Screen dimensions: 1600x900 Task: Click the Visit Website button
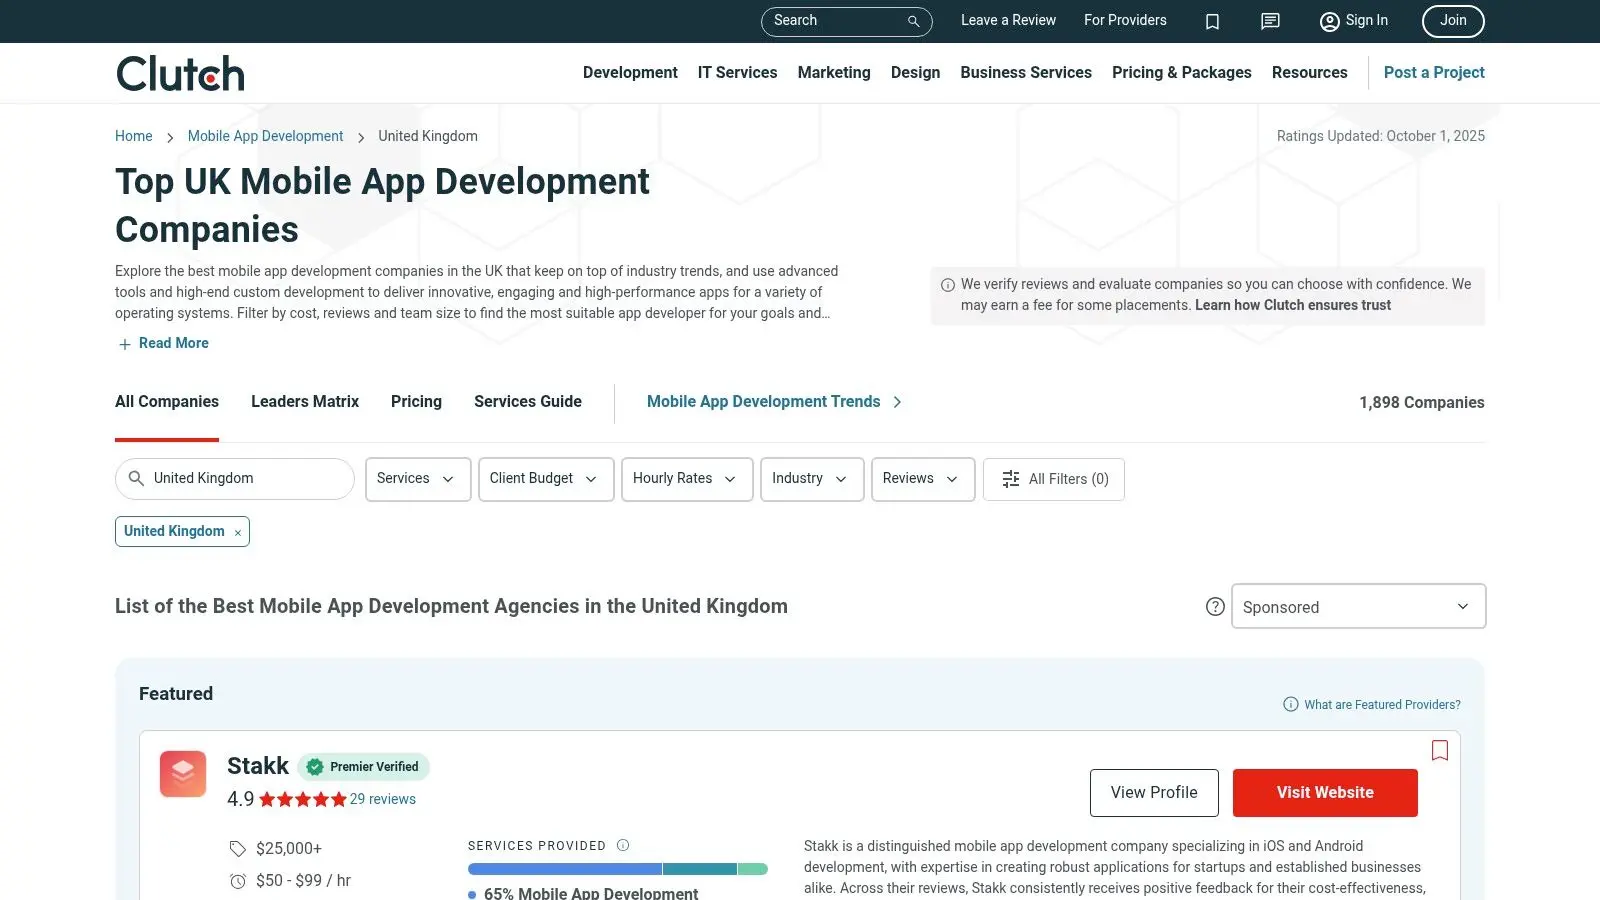click(1324, 793)
